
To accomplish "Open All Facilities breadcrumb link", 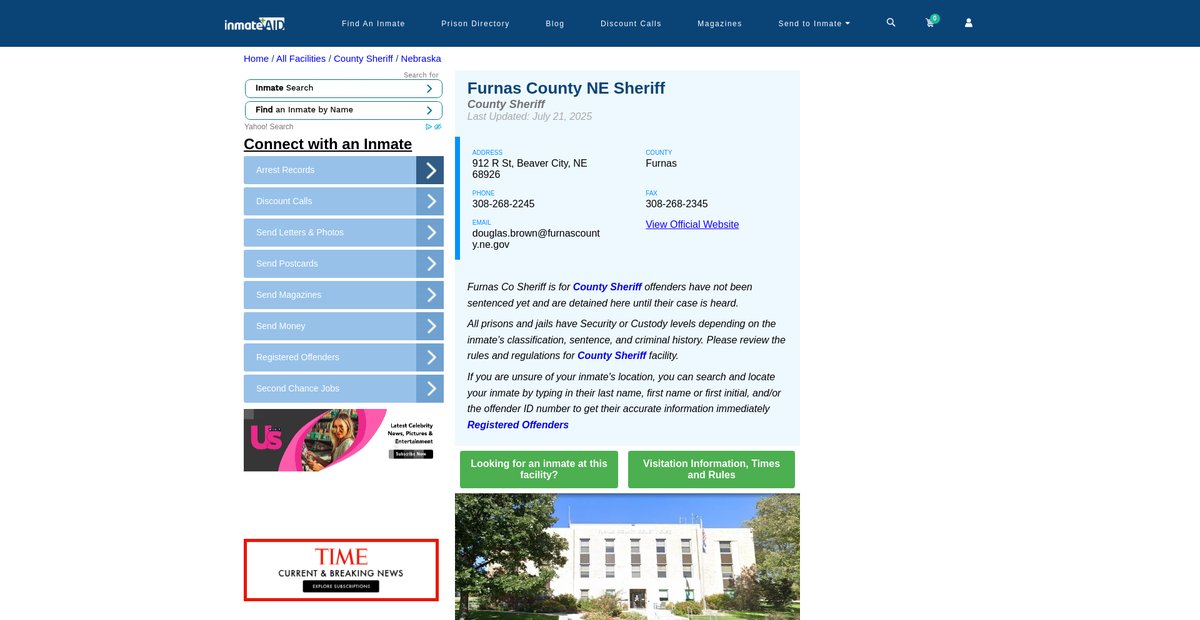I will pyautogui.click(x=301, y=59).
